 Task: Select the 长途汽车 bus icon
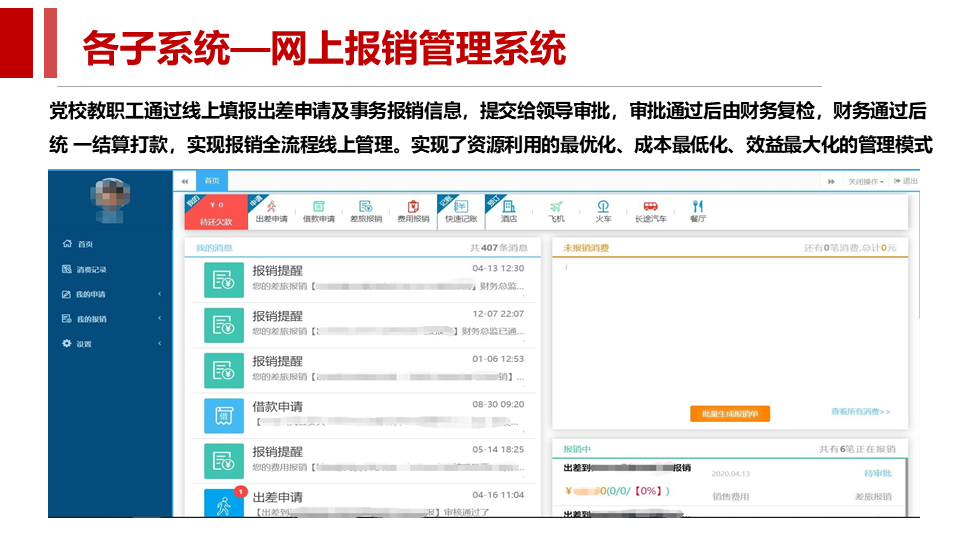(650, 211)
